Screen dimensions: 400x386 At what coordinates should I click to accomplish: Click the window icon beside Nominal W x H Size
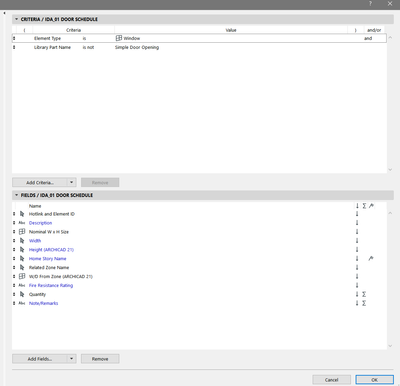[x=22, y=232]
